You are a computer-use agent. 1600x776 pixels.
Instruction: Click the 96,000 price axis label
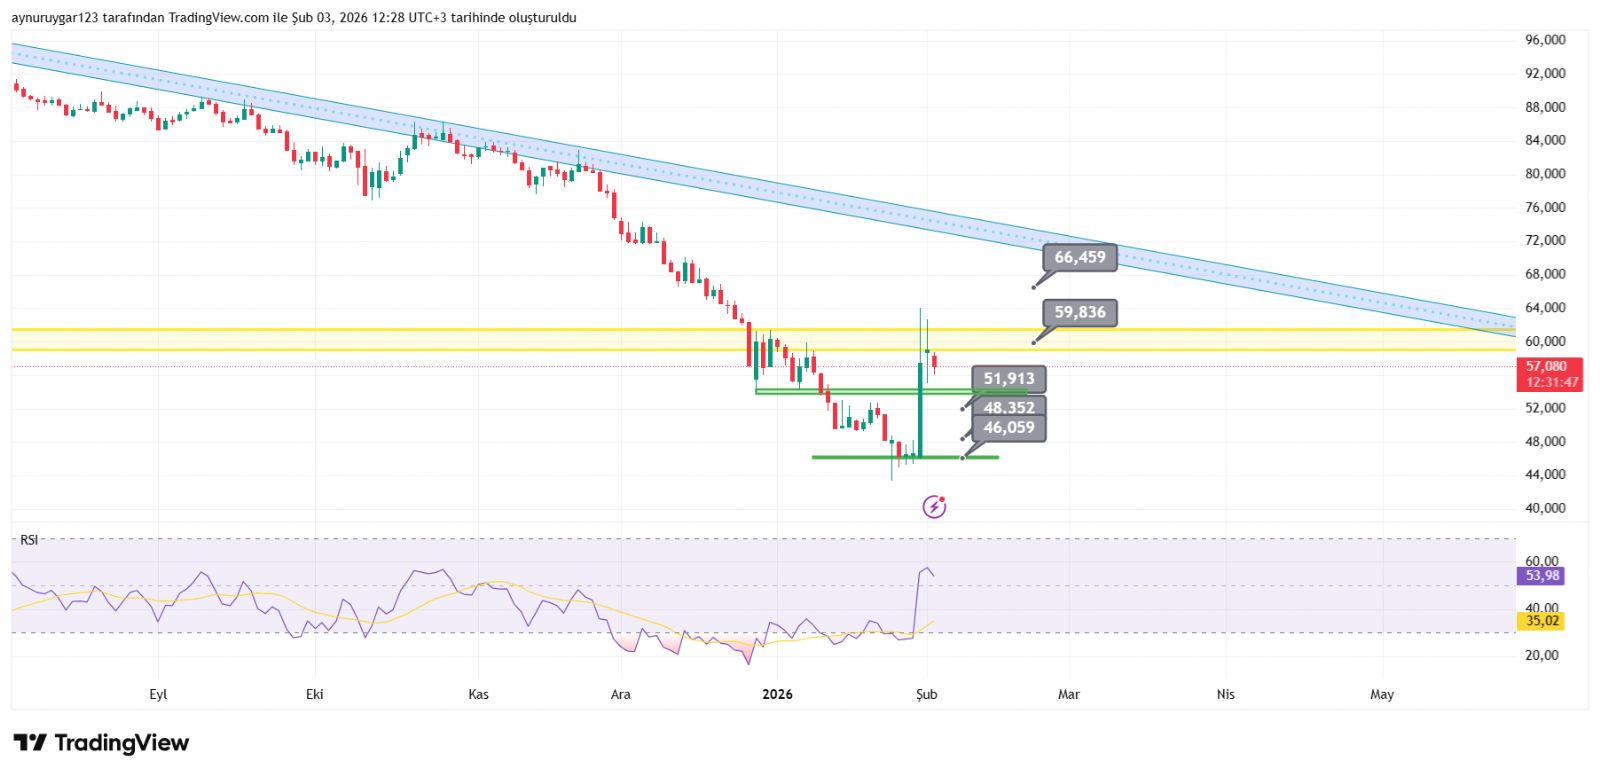pyautogui.click(x=1545, y=40)
